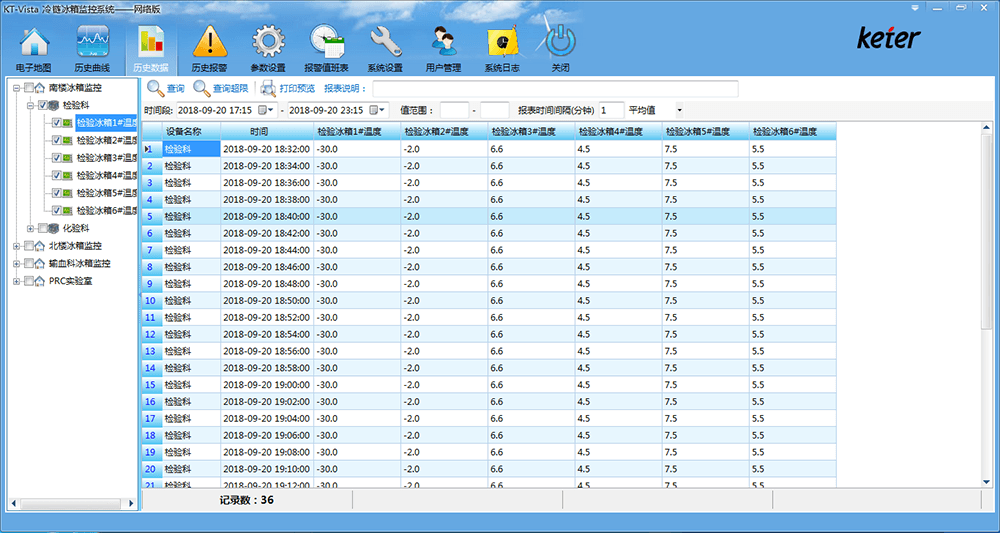Click the 输血科冰箱监控 house icon
The image size is (1000, 533).
[40, 263]
